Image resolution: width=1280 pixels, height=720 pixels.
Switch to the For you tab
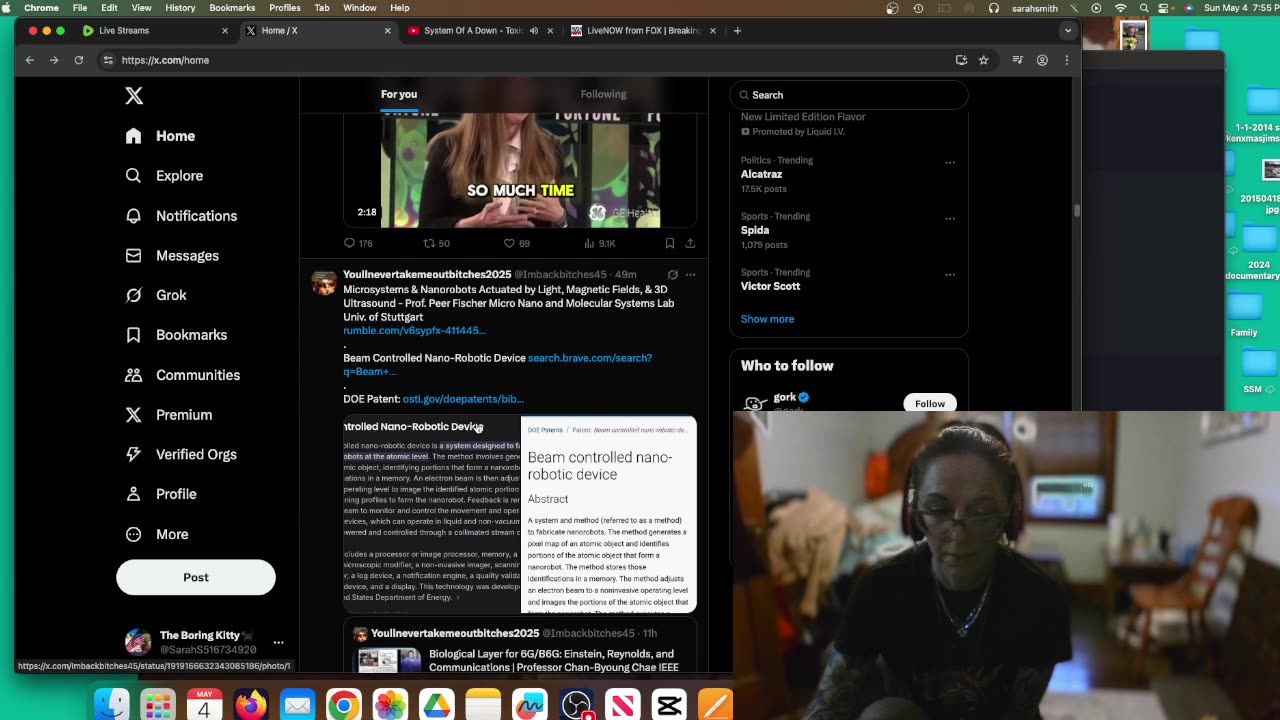click(399, 94)
